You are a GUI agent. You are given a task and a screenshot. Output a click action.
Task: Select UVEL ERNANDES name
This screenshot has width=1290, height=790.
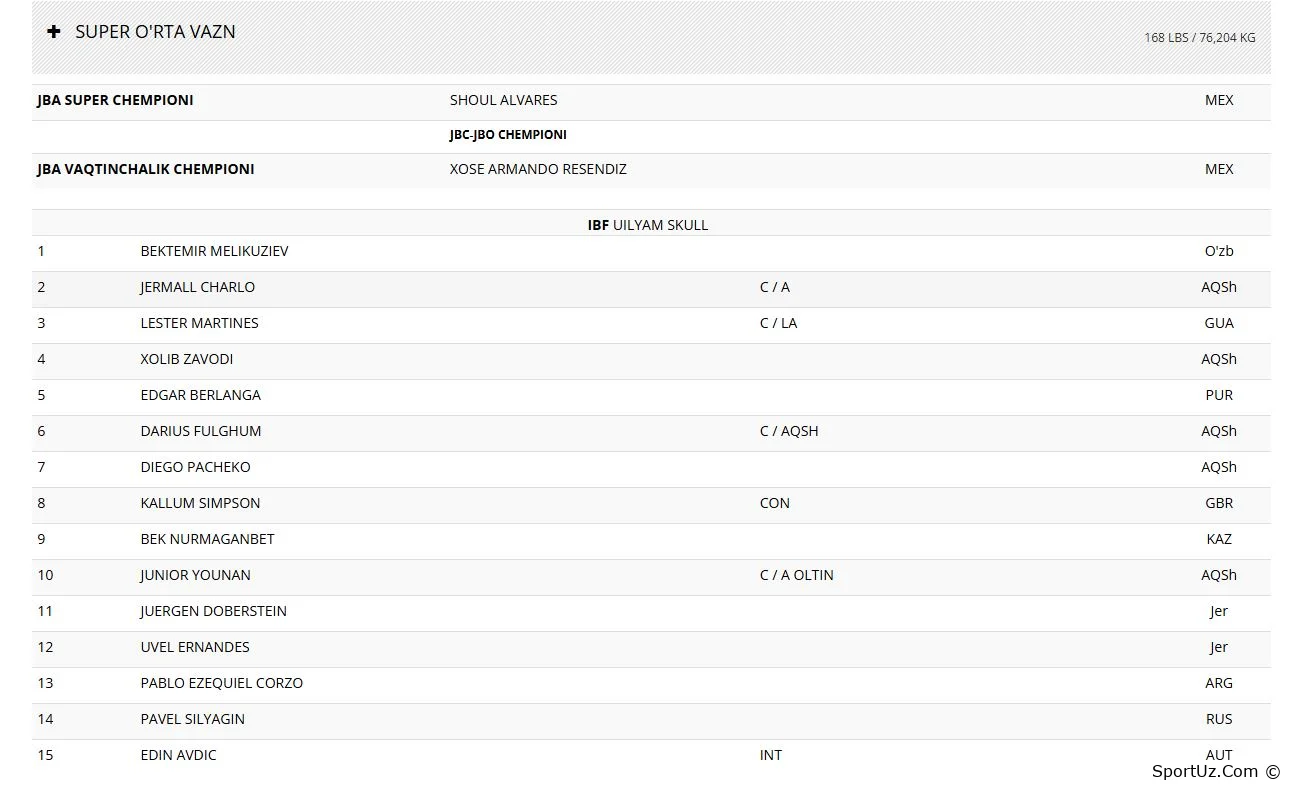tap(195, 647)
